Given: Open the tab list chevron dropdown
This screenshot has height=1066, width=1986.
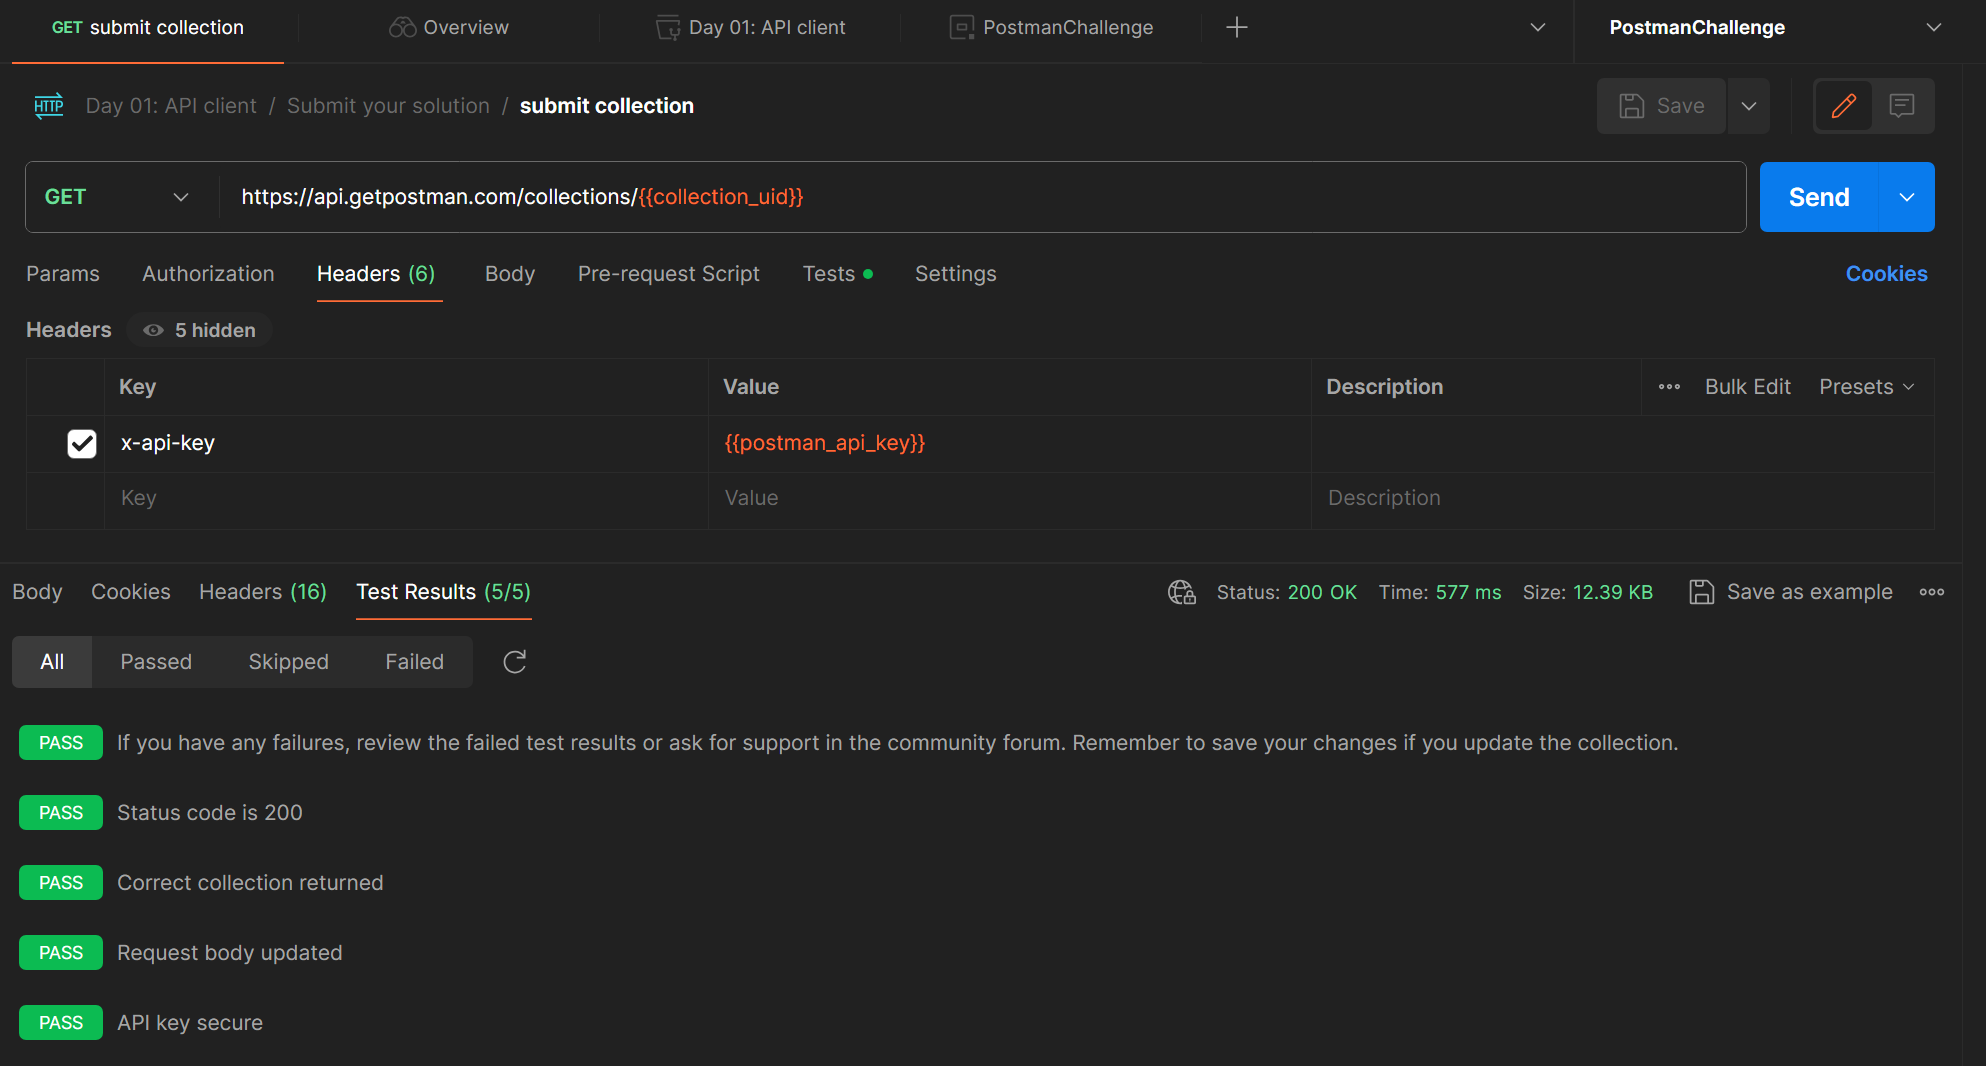Looking at the screenshot, I should (1538, 28).
